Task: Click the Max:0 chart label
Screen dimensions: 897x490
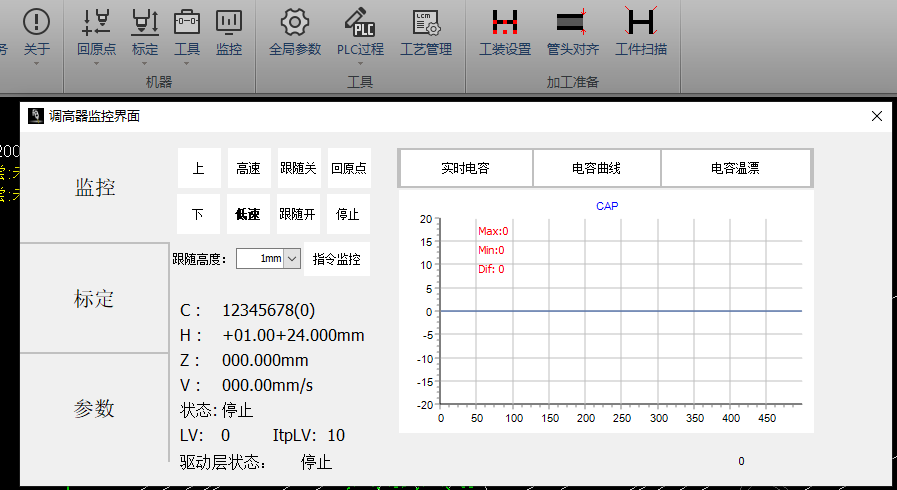Action: pyautogui.click(x=493, y=232)
